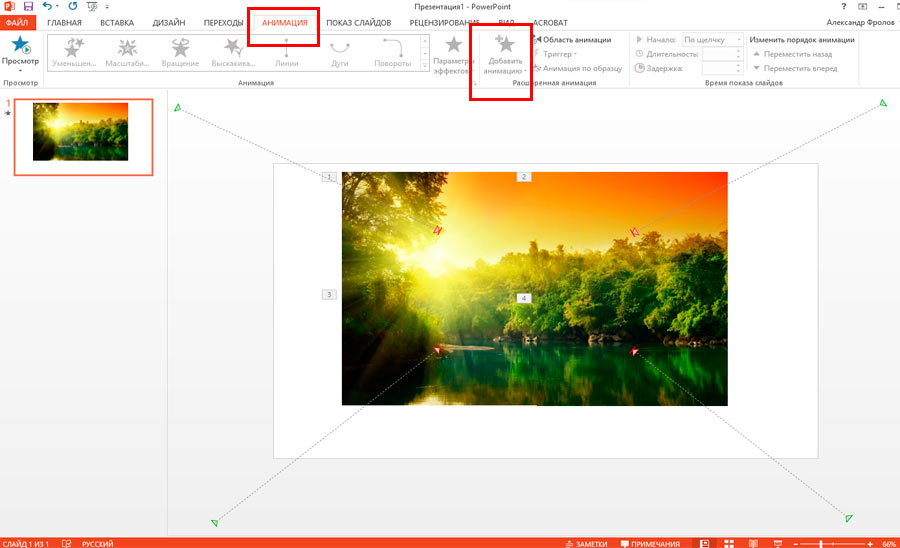Select the Масштабирование animation effect

pyautogui.click(x=127, y=53)
